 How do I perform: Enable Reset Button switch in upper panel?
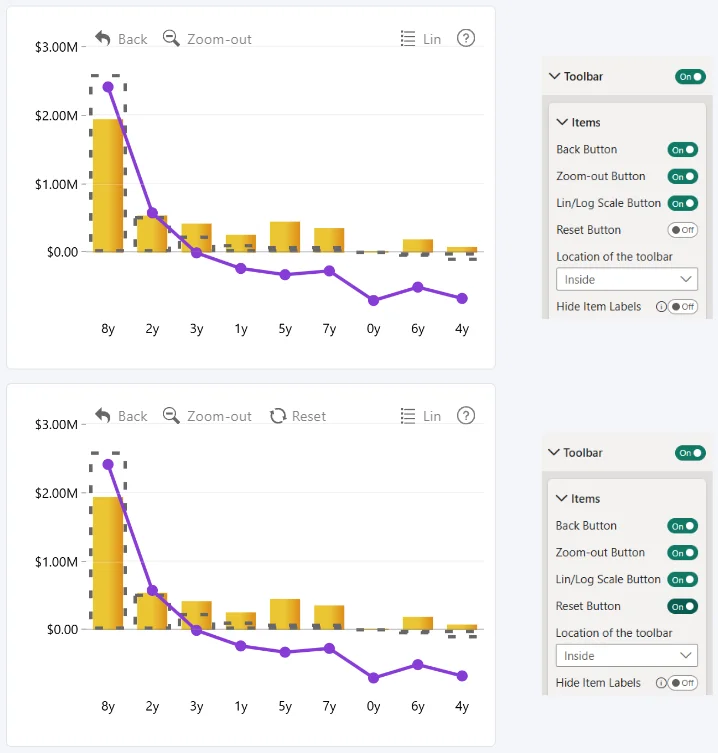pyautogui.click(x=682, y=230)
